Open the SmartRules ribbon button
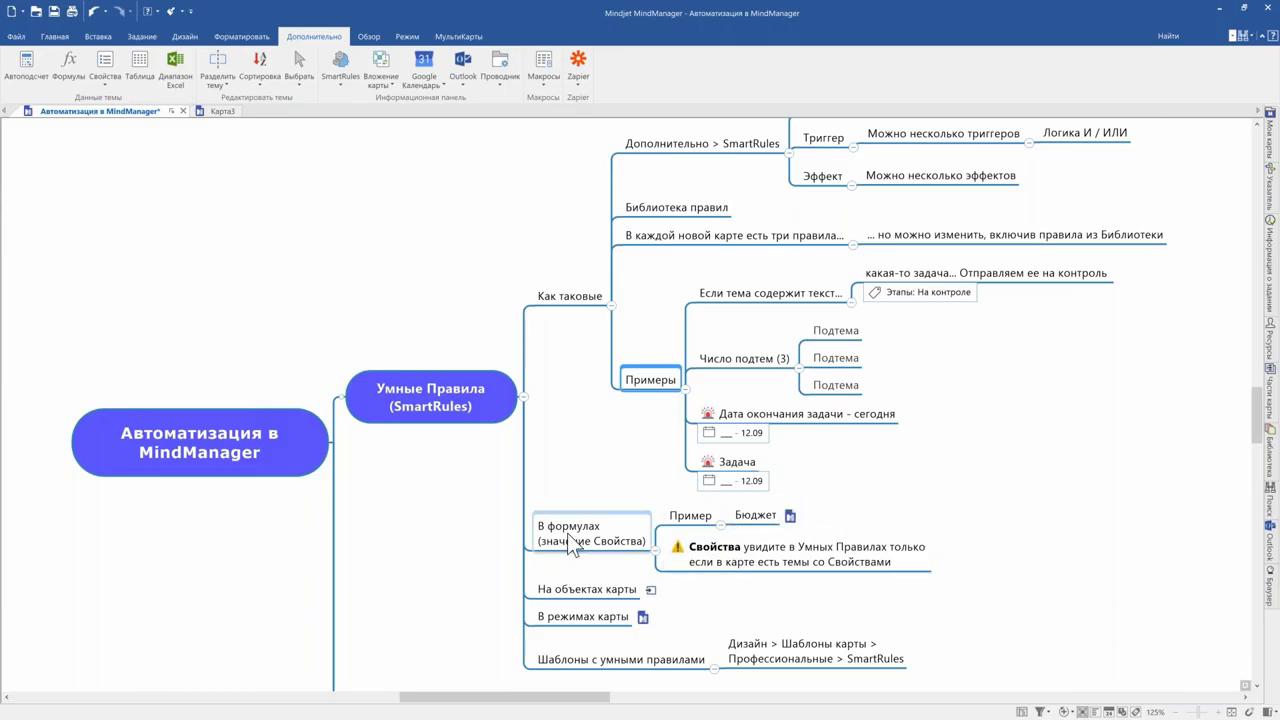Image resolution: width=1280 pixels, height=720 pixels. click(x=340, y=67)
